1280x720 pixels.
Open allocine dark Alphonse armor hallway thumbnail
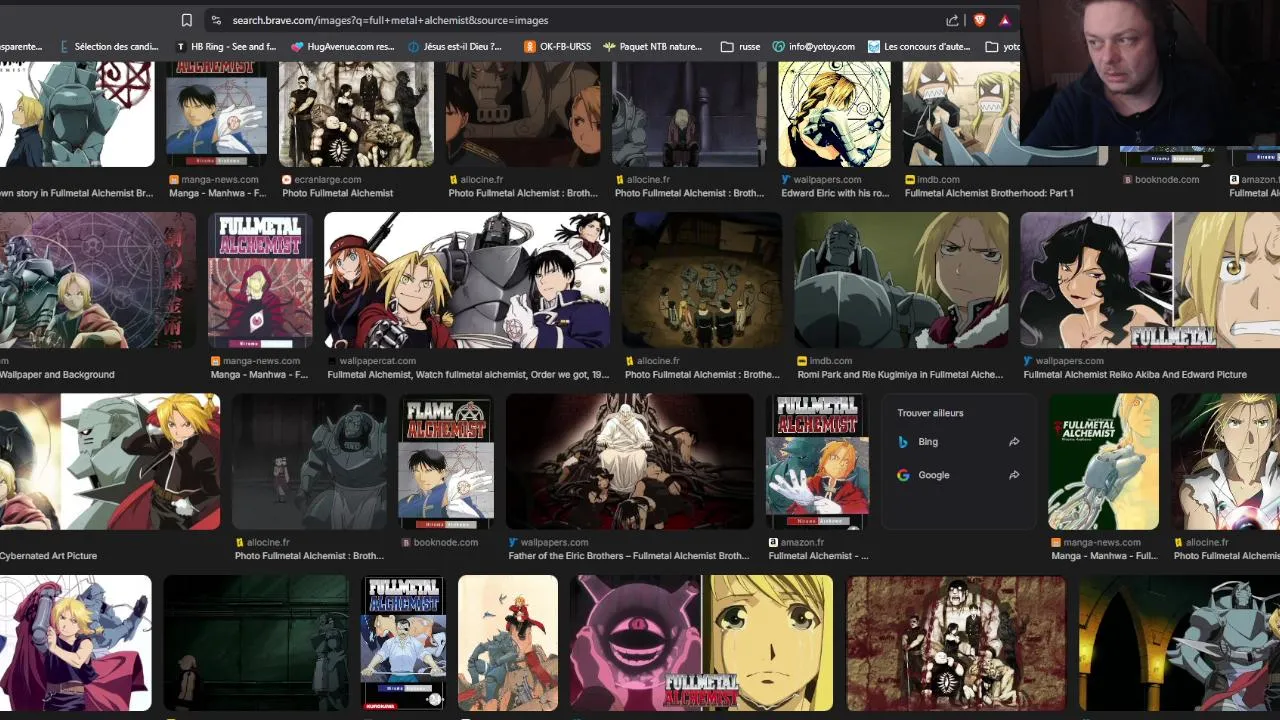click(309, 461)
